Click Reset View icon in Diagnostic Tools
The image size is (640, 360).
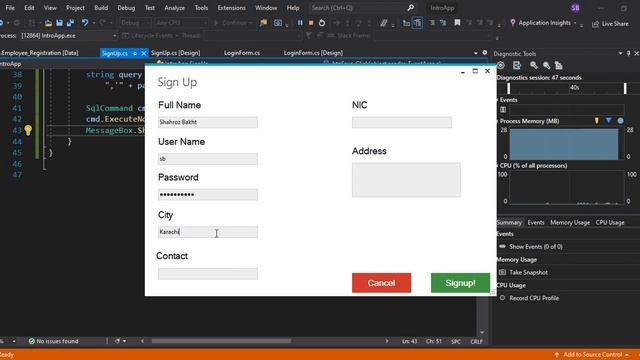(559, 65)
